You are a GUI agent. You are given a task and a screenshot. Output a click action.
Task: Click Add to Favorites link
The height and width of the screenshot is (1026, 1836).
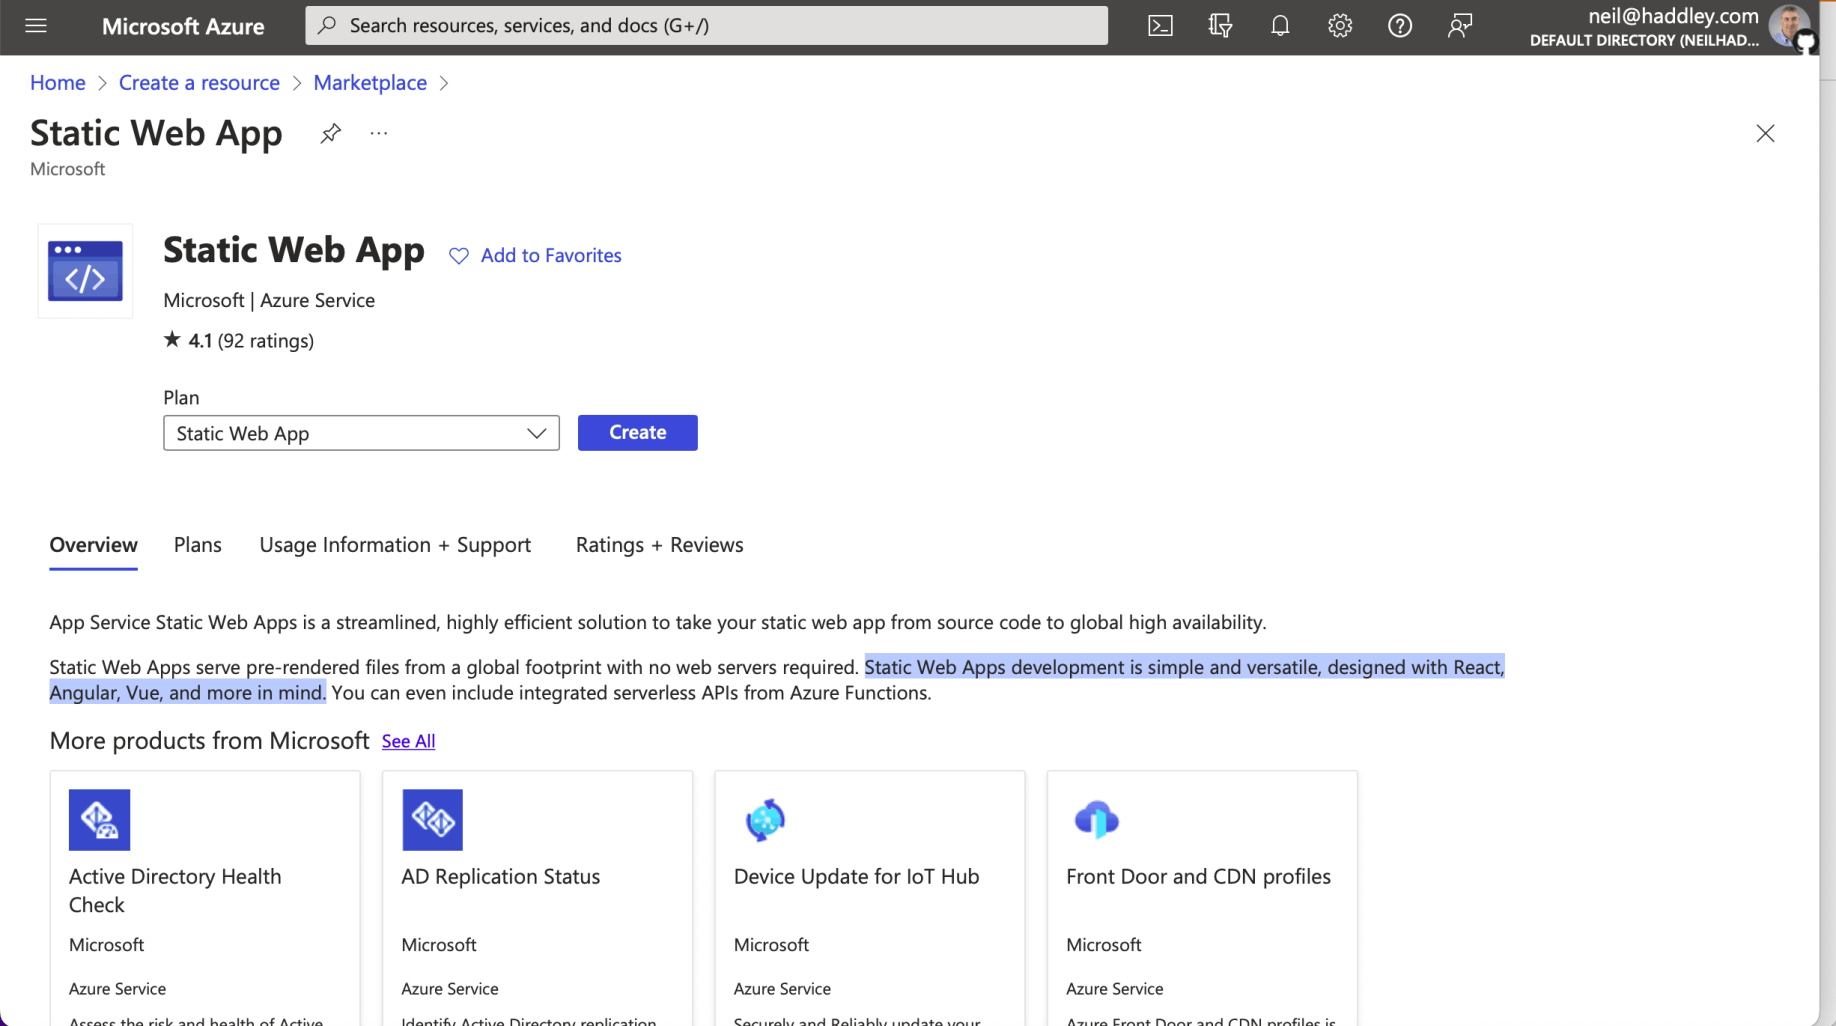(x=551, y=256)
